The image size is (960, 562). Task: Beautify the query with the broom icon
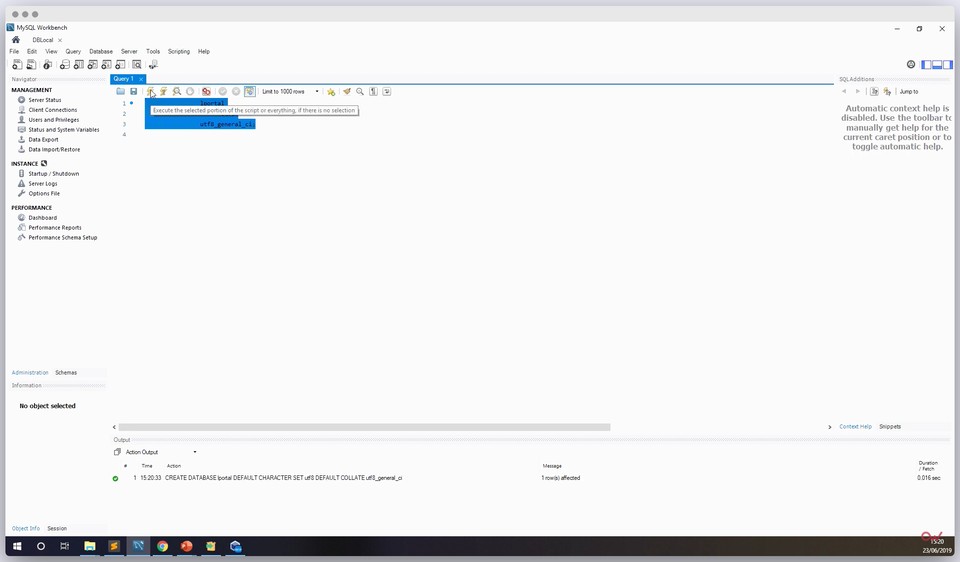(x=347, y=91)
